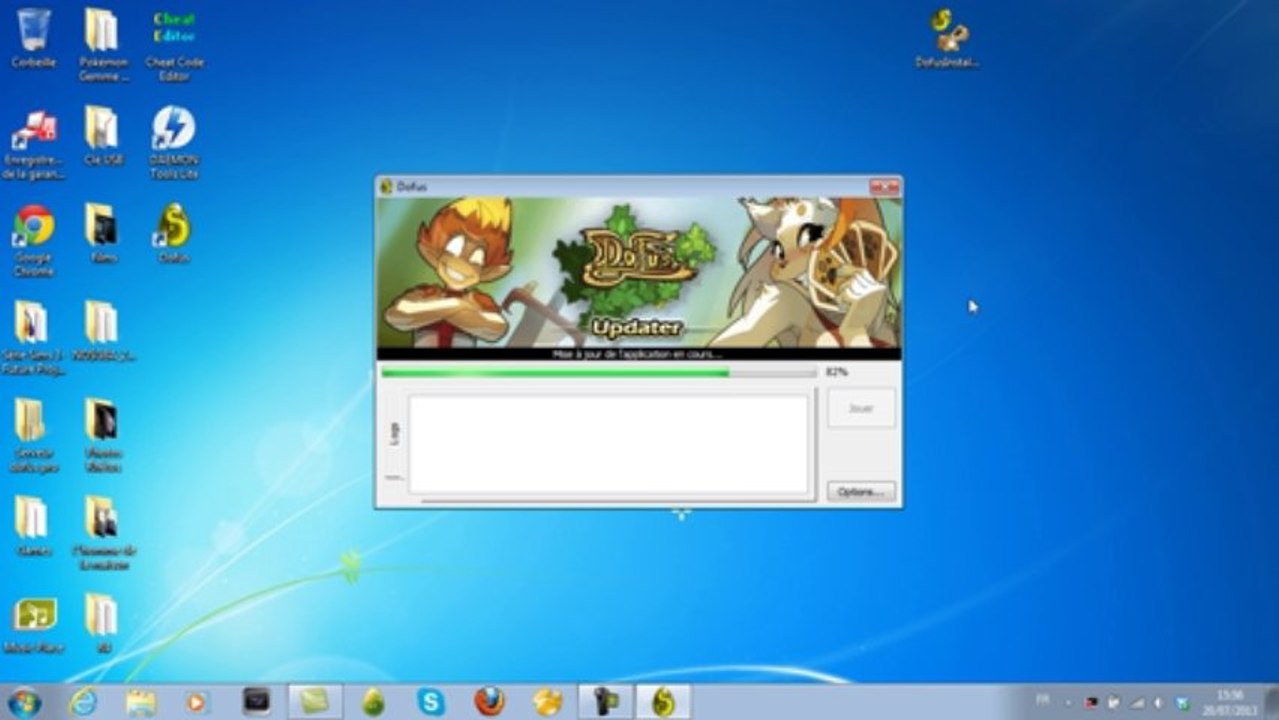This screenshot has height=720, width=1279.
Task: Open Cheat Code Editor desktop shortcut
Action: click(174, 45)
